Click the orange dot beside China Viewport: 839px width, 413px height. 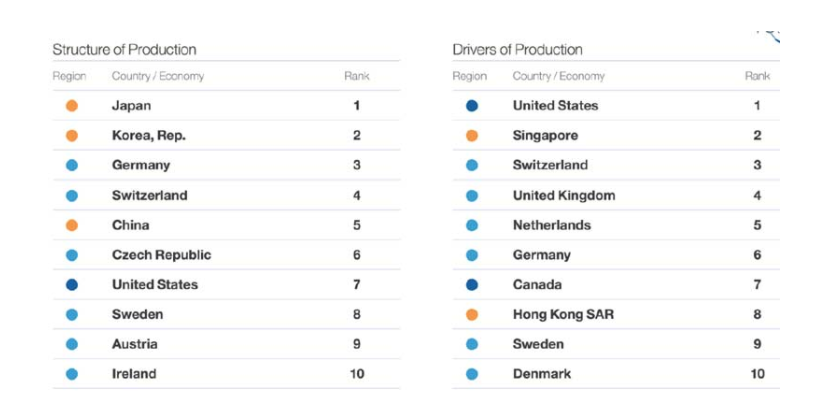pos(72,225)
